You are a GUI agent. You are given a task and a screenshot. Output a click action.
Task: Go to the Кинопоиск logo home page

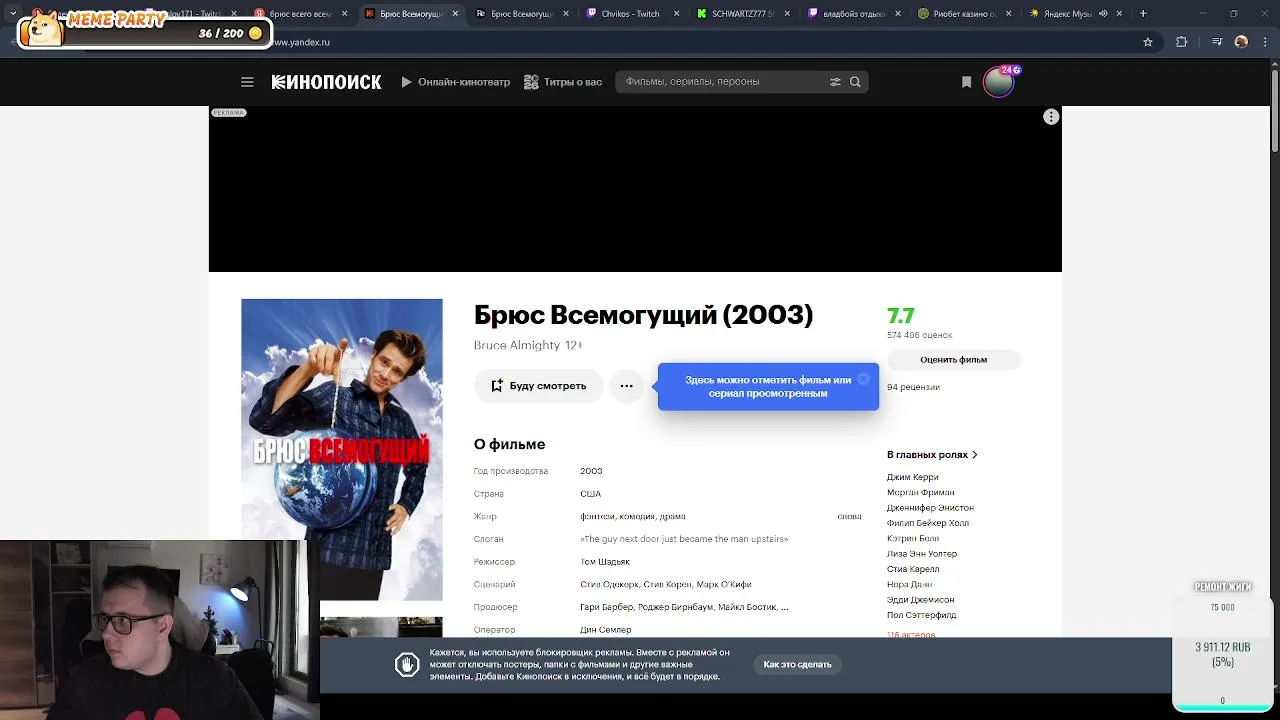click(x=326, y=82)
